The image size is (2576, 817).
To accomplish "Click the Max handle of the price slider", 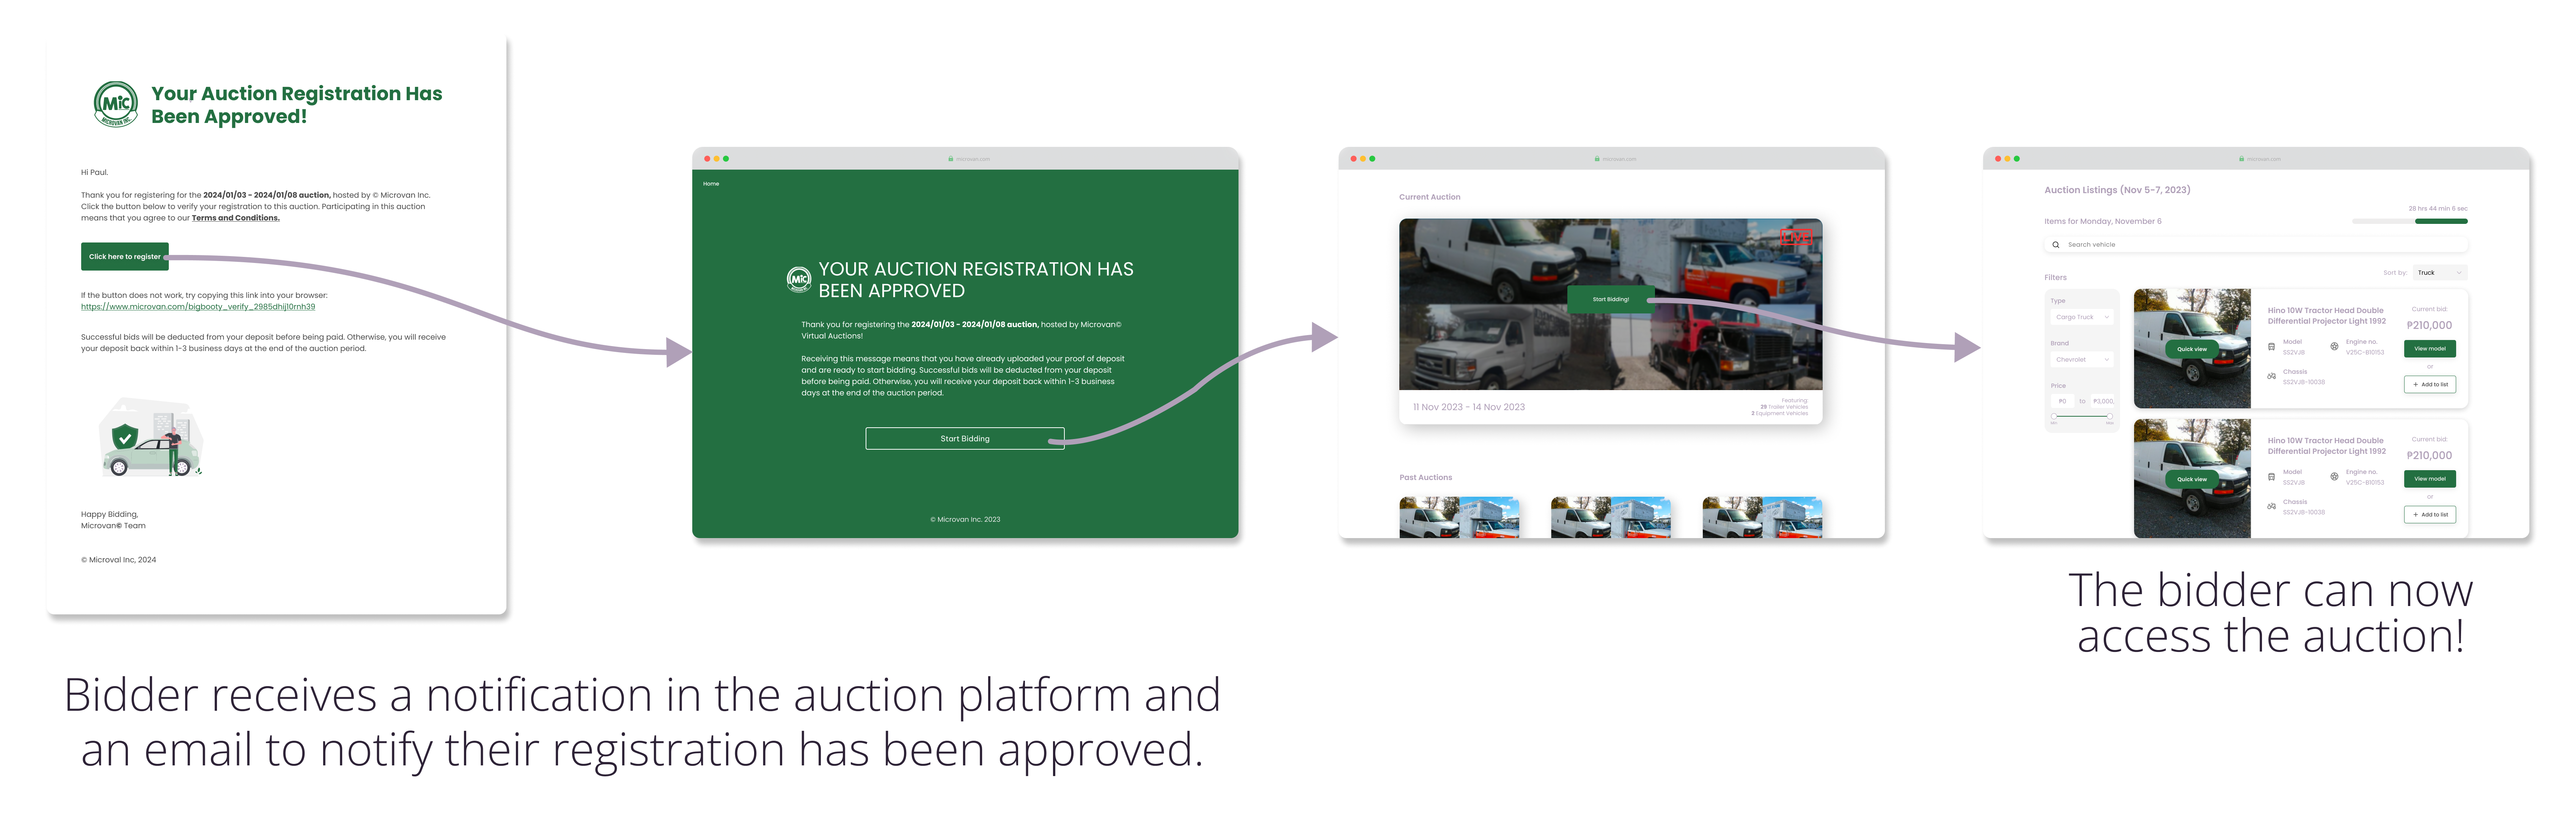I will [2110, 416].
